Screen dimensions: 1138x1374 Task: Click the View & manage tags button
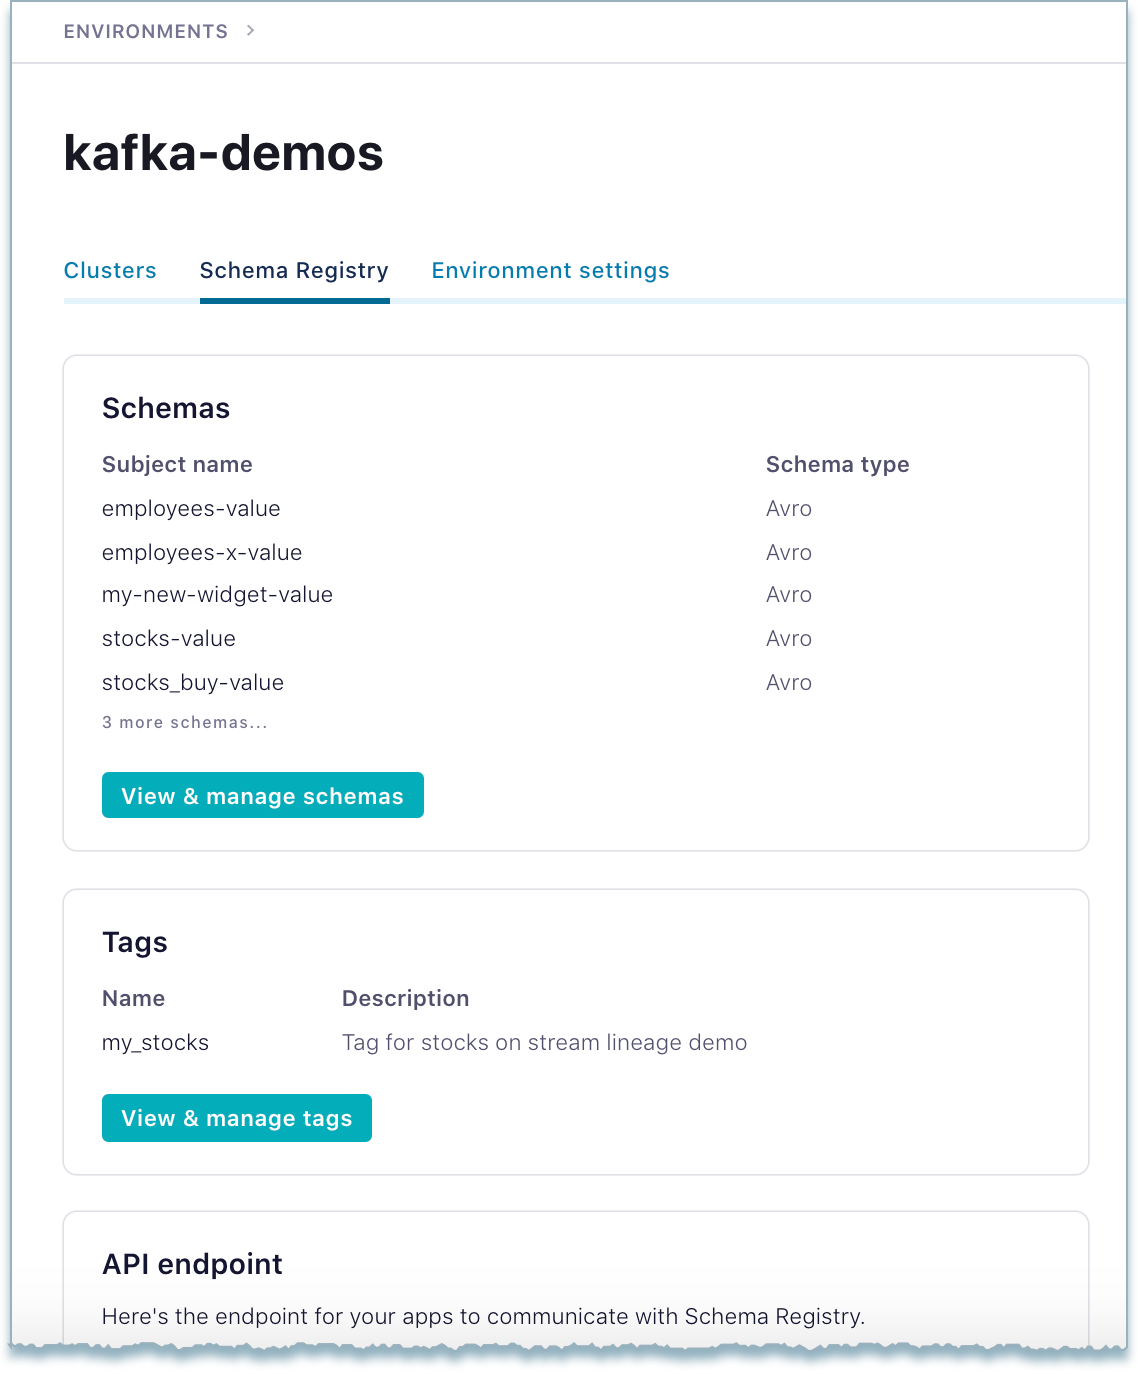[236, 1118]
